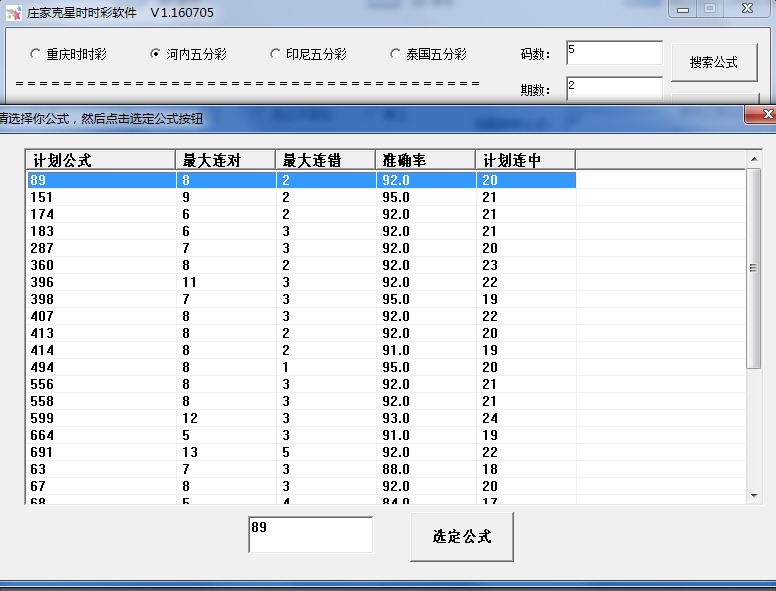The width and height of the screenshot is (776, 591).
Task: Click the 码数 input field
Action: [614, 53]
